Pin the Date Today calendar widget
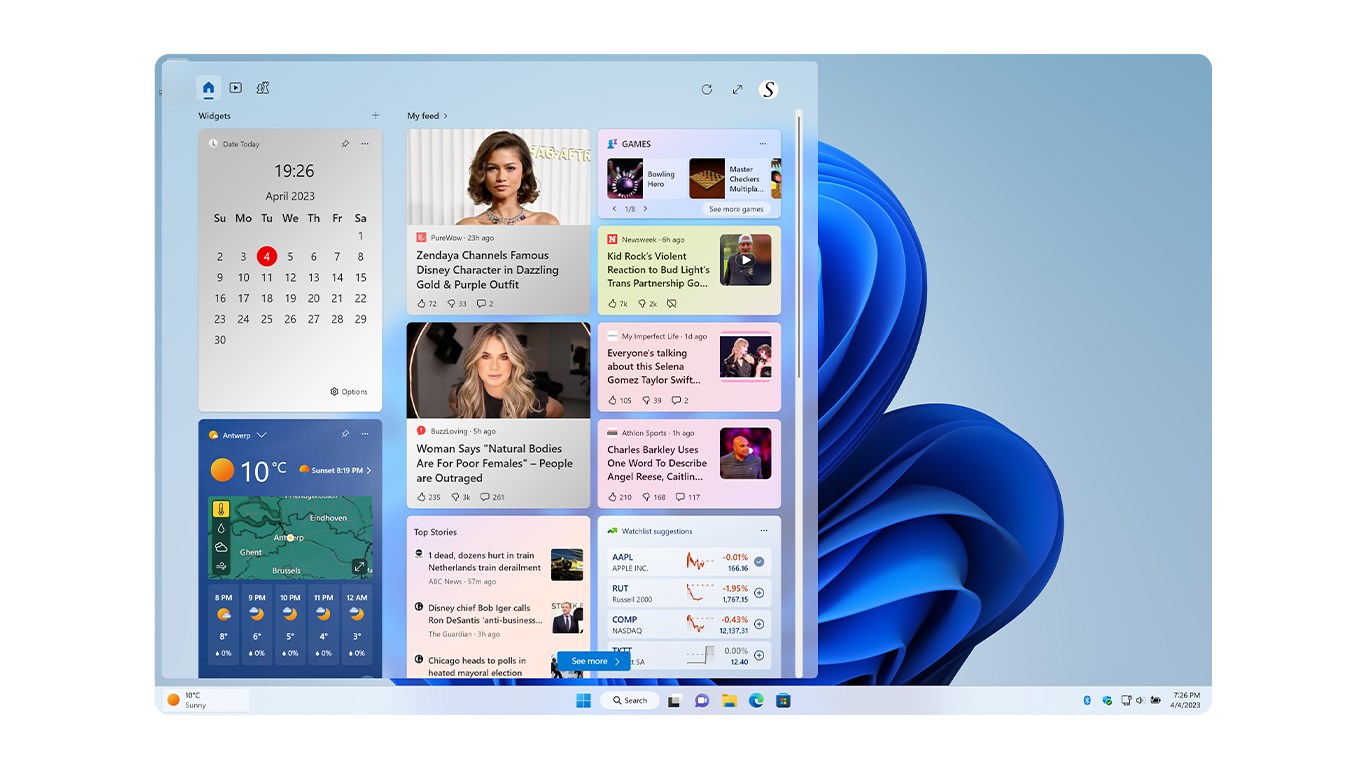 pos(345,143)
